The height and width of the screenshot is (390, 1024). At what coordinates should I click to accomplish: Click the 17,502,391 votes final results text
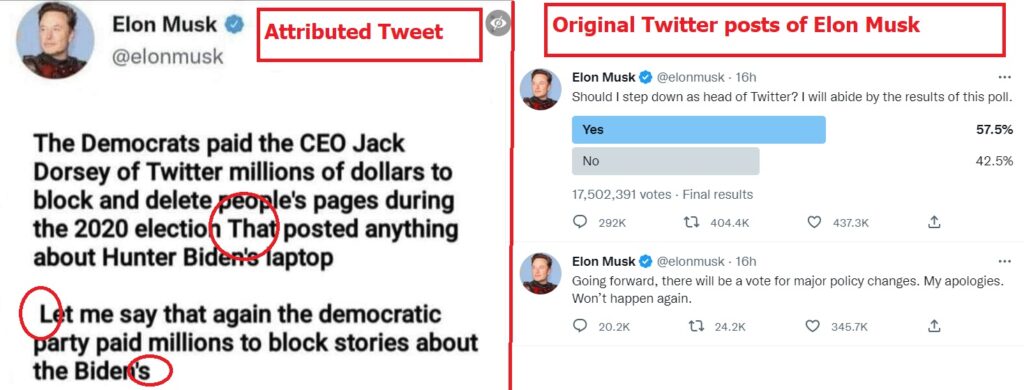pos(662,195)
